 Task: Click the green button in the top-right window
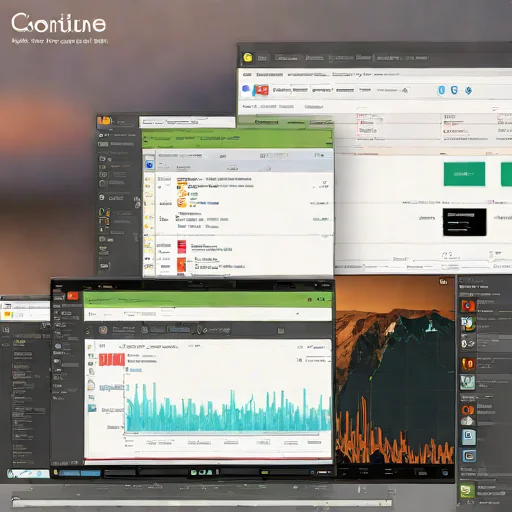[464, 174]
